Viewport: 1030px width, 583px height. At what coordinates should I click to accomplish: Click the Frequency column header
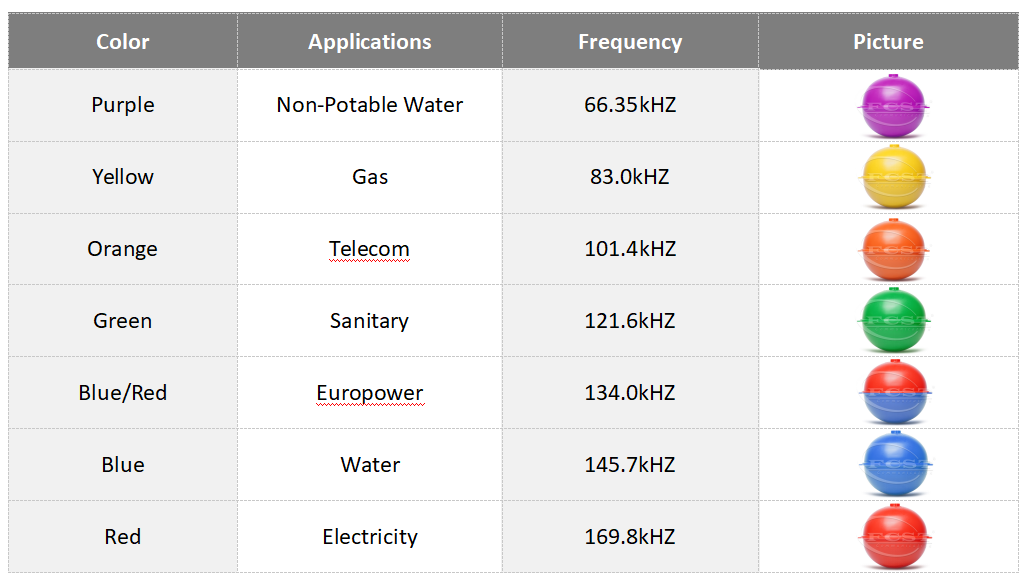click(630, 42)
